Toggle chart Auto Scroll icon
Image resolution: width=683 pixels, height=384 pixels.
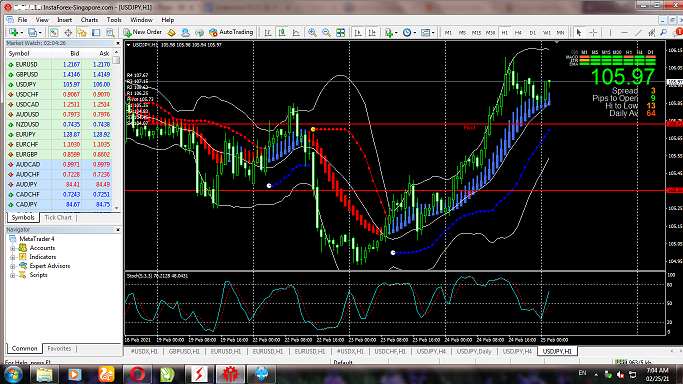(x=358, y=33)
